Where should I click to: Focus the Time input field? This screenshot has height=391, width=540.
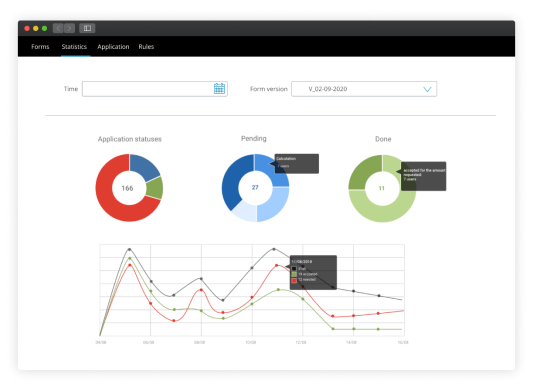[x=155, y=89]
